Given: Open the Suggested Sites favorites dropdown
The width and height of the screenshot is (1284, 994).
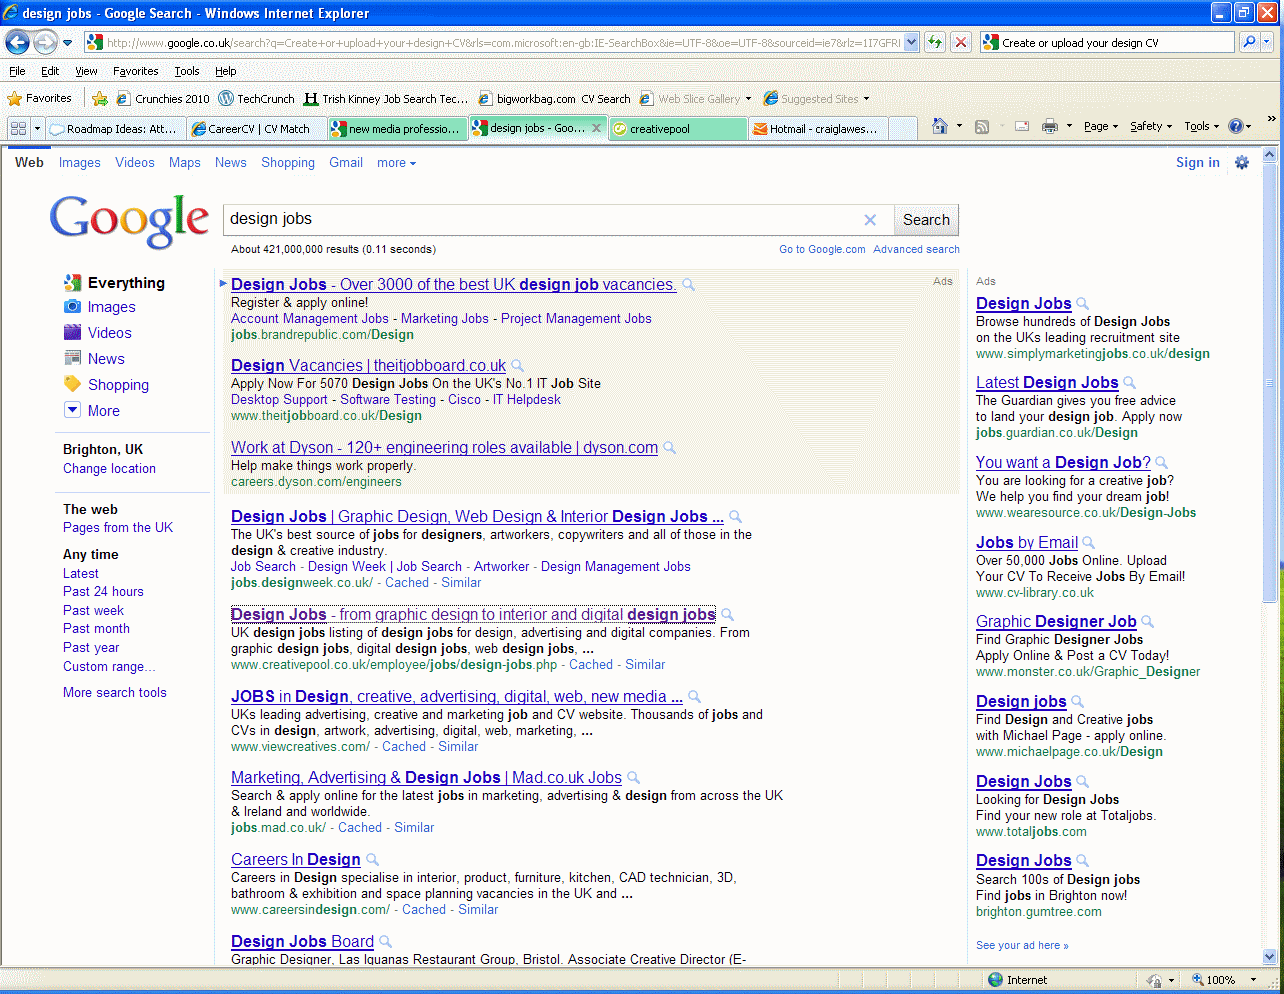Looking at the screenshot, I should pos(816,98).
